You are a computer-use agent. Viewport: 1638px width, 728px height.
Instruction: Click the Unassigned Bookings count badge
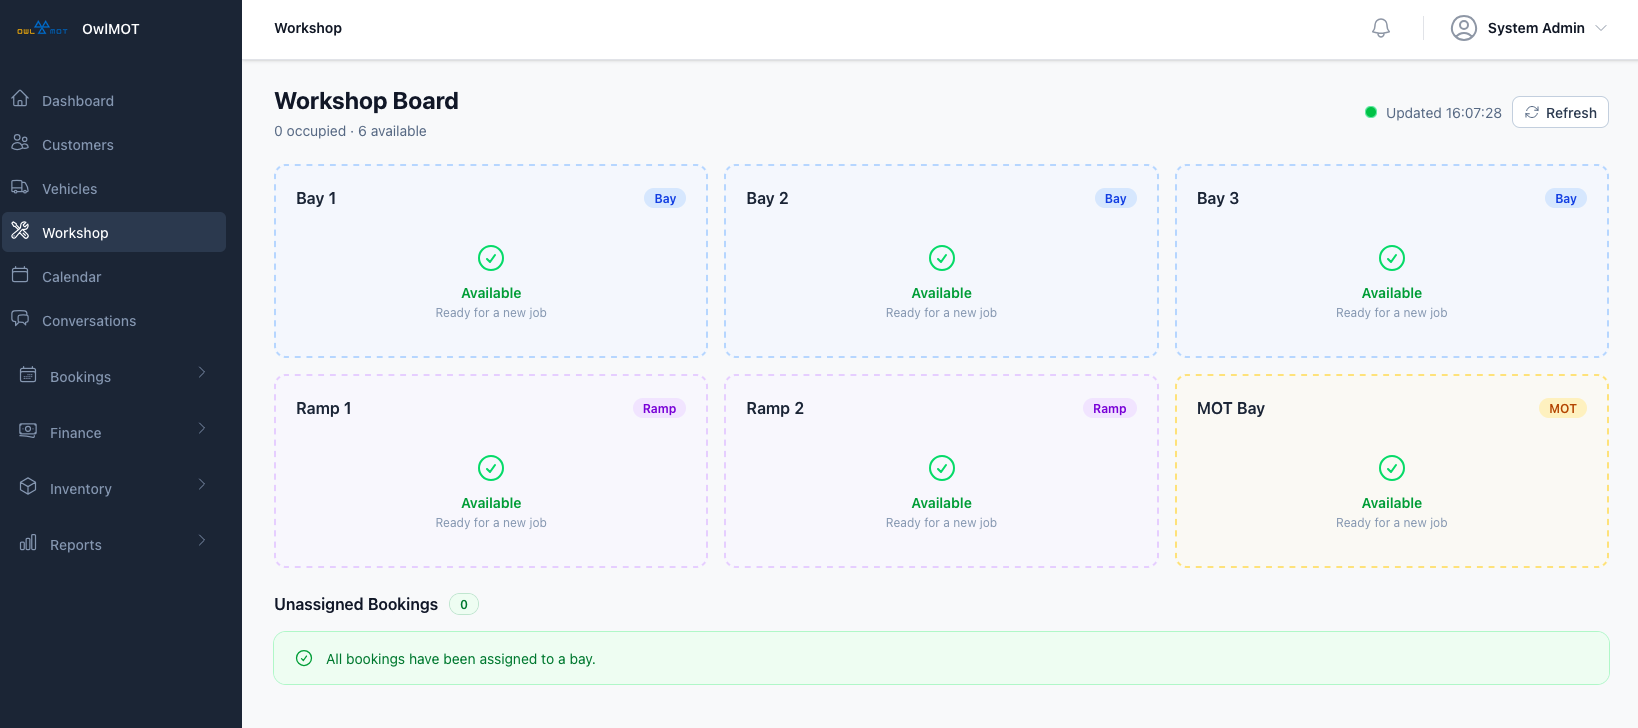click(463, 604)
